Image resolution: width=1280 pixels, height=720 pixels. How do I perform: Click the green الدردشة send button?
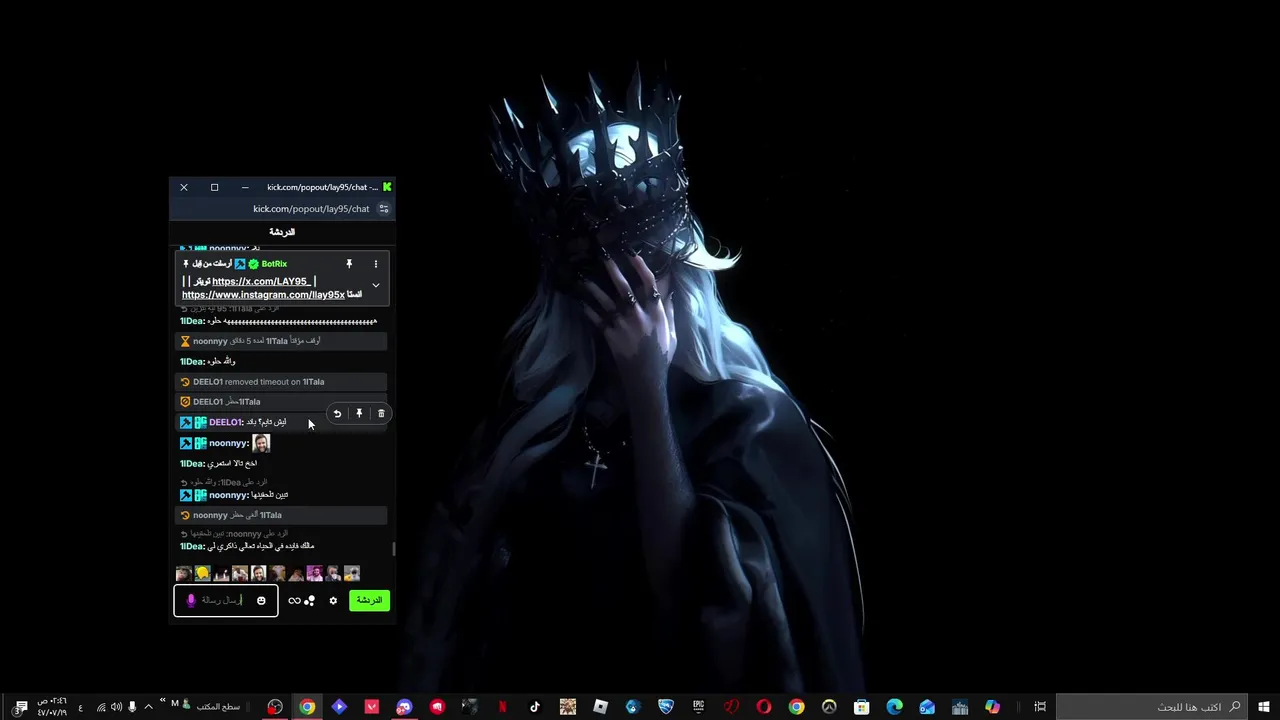[369, 600]
